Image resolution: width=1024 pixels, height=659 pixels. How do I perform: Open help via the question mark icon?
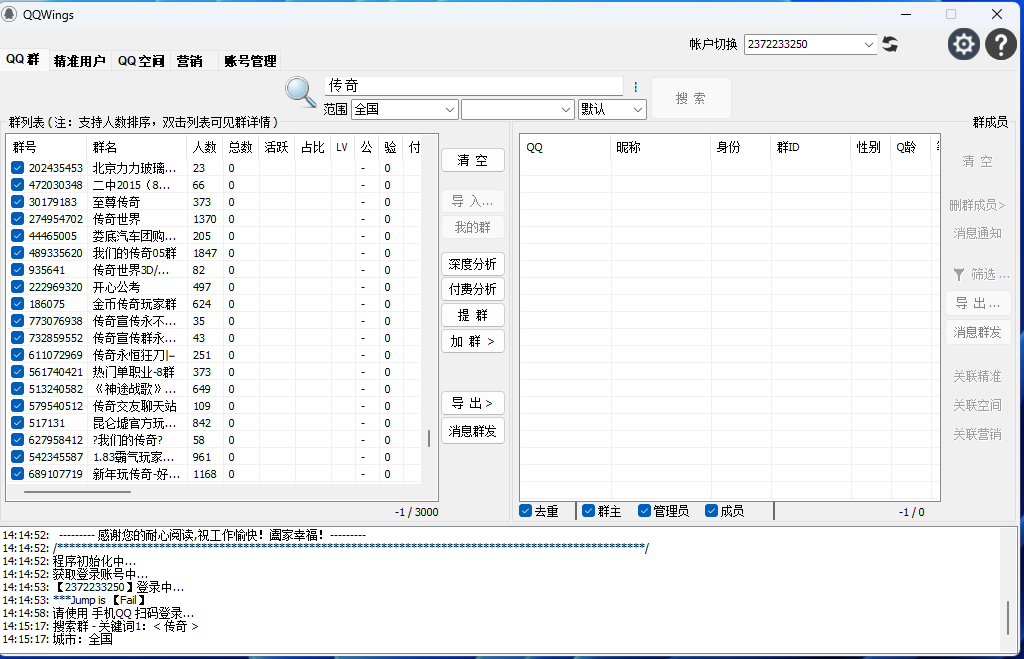[1001, 44]
